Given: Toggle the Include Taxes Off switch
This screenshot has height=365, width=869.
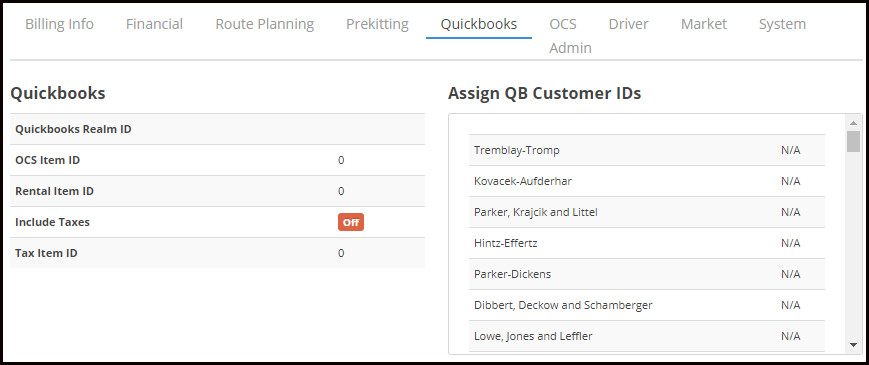Looking at the screenshot, I should click(x=351, y=222).
